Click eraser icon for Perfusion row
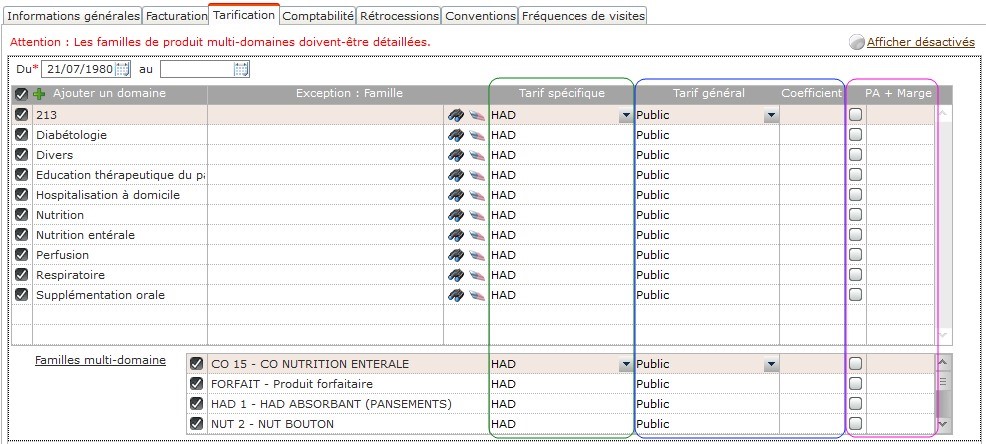The height and width of the screenshot is (444, 986). (x=477, y=255)
